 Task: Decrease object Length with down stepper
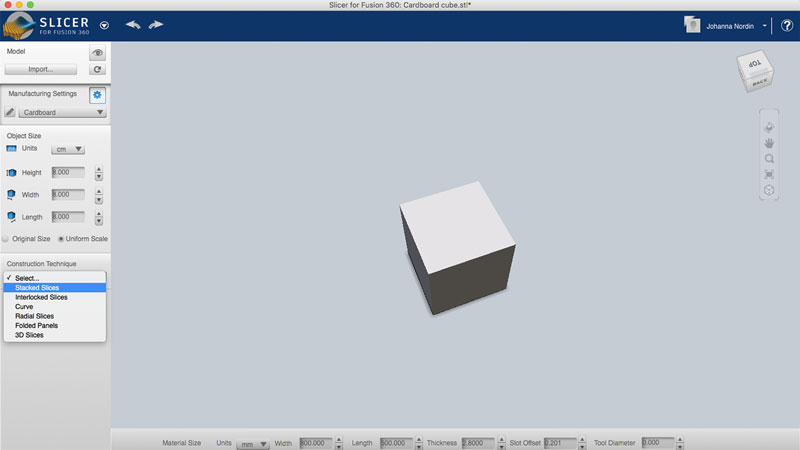tap(98, 221)
